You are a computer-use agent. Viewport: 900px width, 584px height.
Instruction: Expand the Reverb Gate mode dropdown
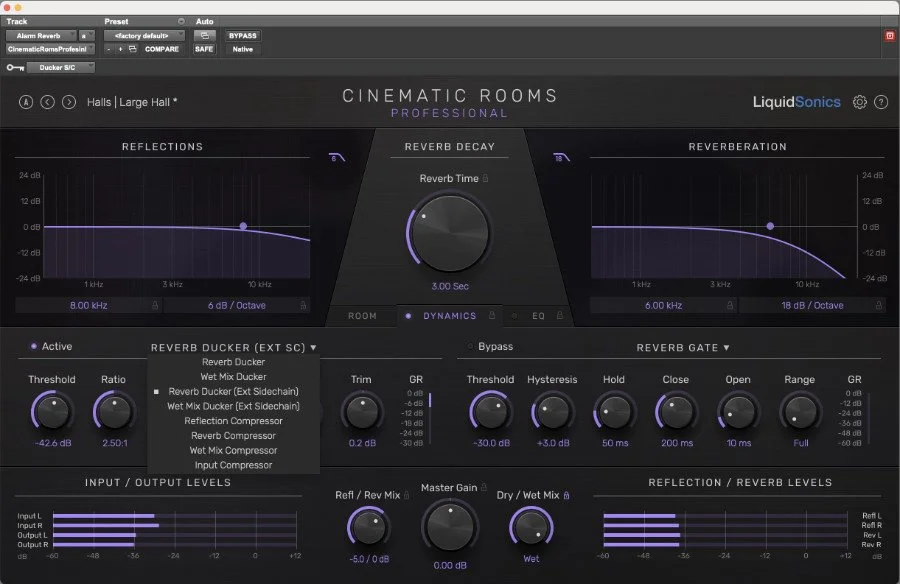[x=683, y=347]
